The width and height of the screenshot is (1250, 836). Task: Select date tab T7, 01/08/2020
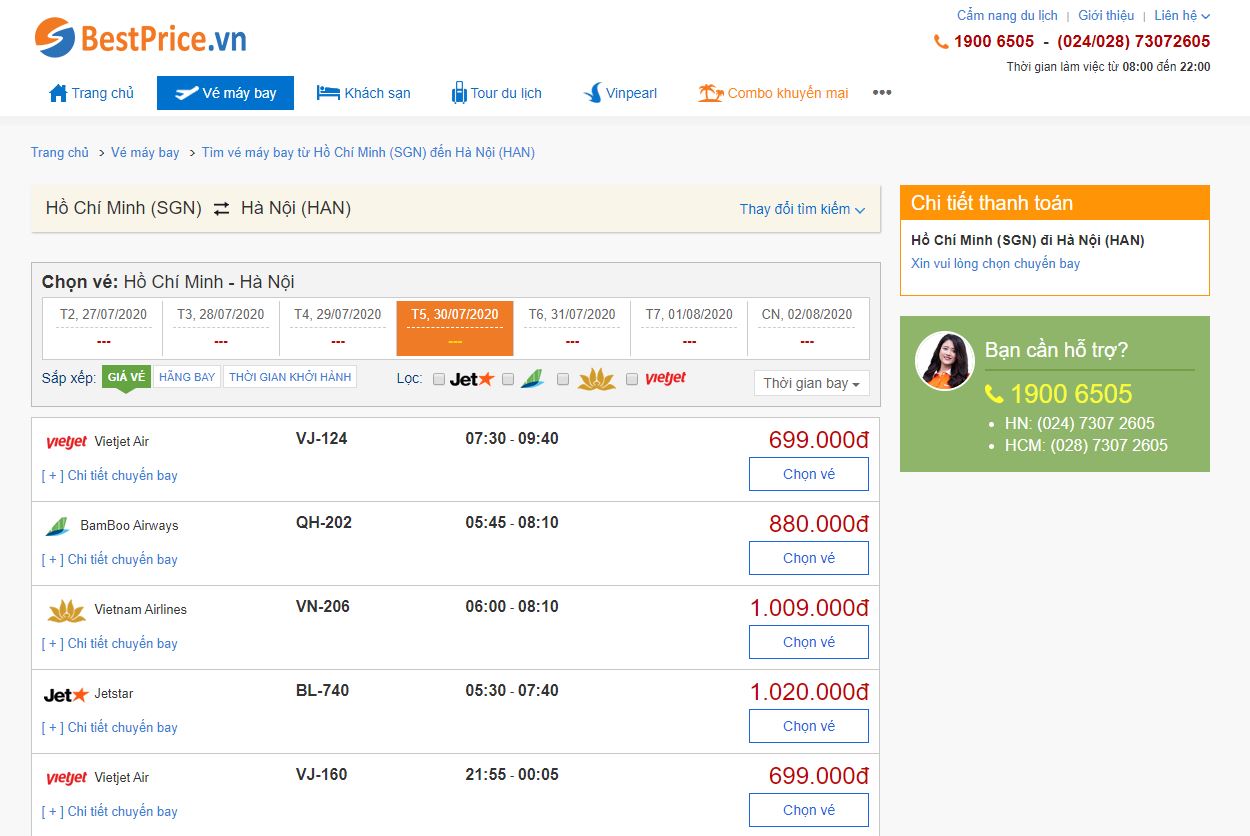pos(689,327)
